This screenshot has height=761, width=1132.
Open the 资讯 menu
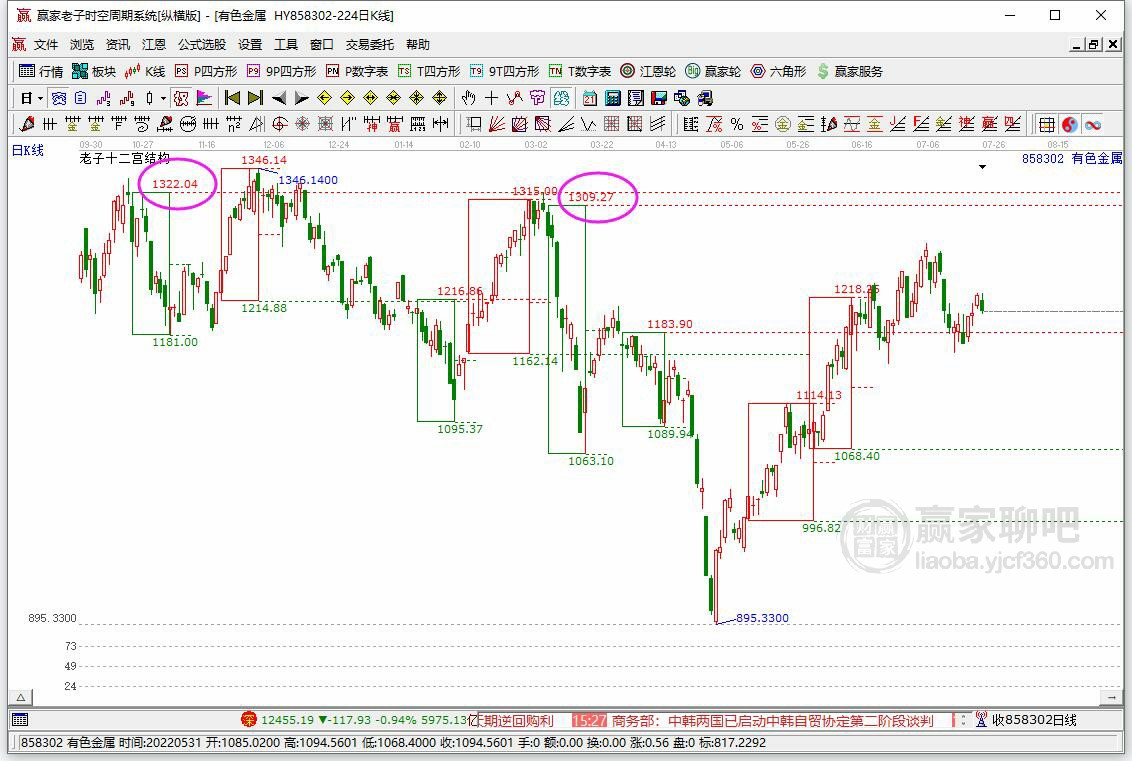118,45
